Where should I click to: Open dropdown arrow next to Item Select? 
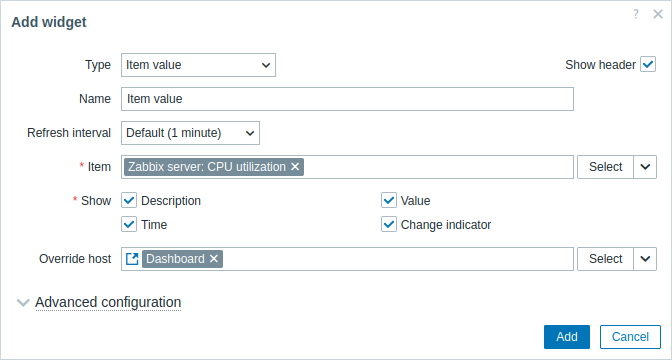click(x=645, y=167)
